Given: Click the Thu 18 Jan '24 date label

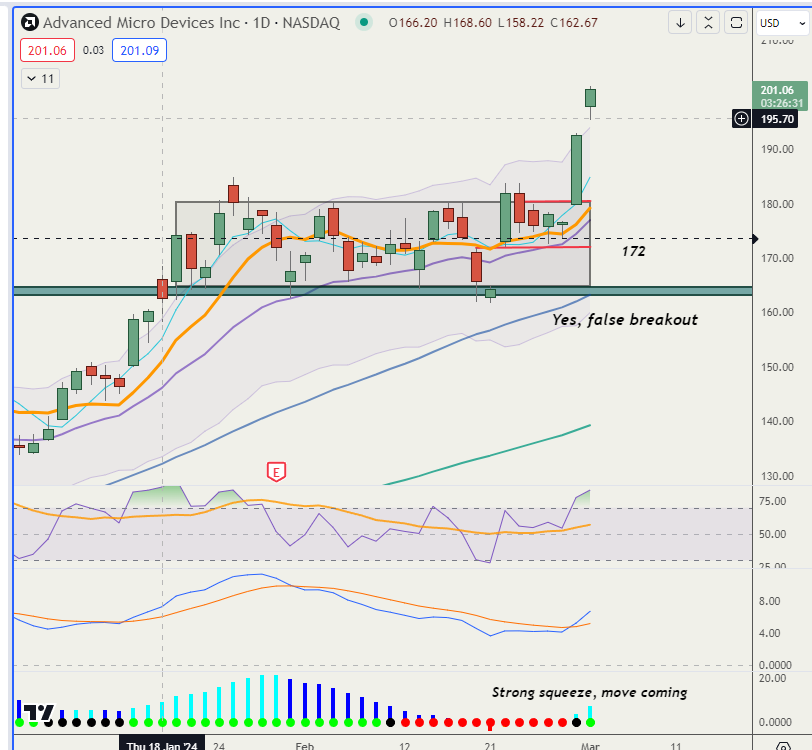Looking at the screenshot, I should click(x=162, y=744).
